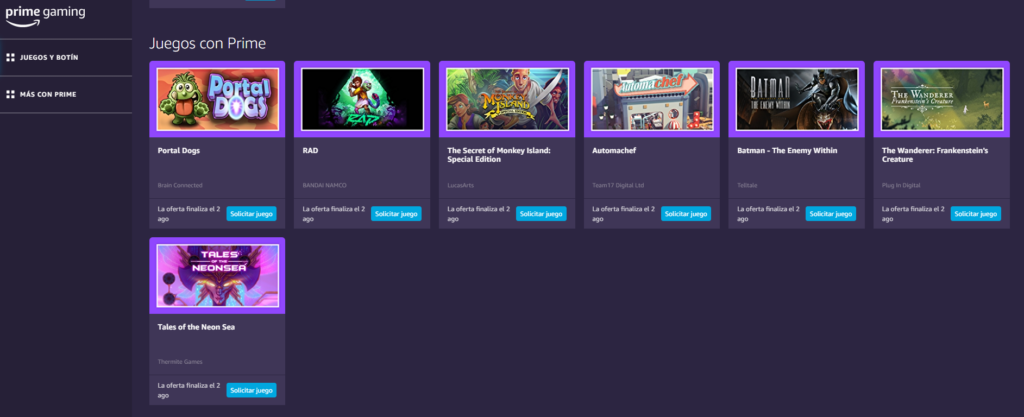Click the Telltale publisher label
Screen dimensions: 1024x417
click(x=747, y=185)
